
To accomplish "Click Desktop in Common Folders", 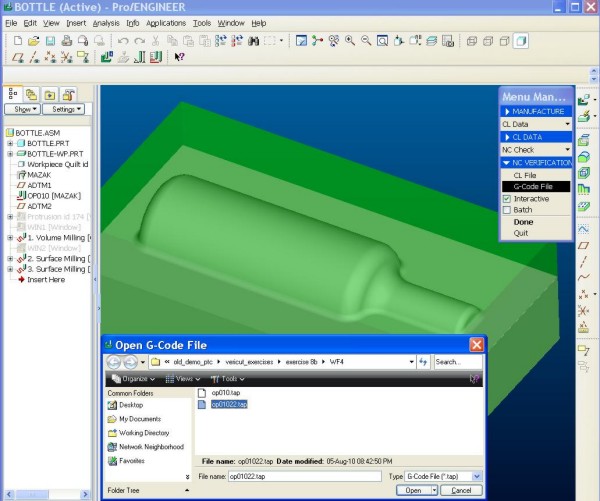I will pyautogui.click(x=126, y=405).
